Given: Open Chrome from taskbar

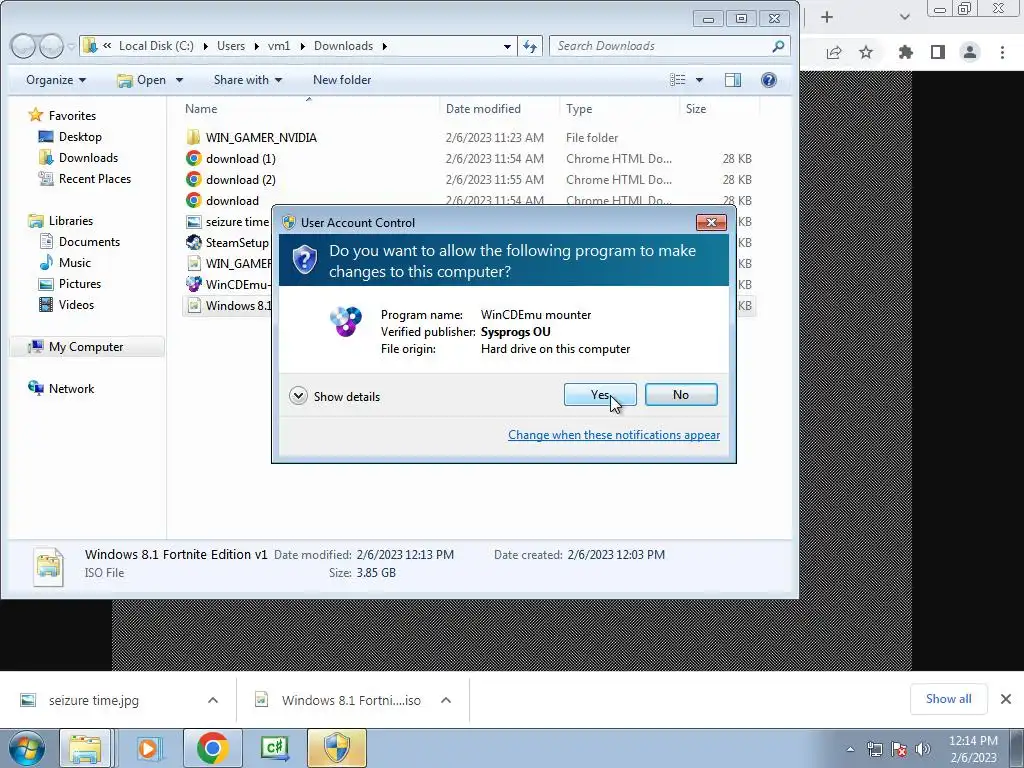Looking at the screenshot, I should click(x=212, y=748).
